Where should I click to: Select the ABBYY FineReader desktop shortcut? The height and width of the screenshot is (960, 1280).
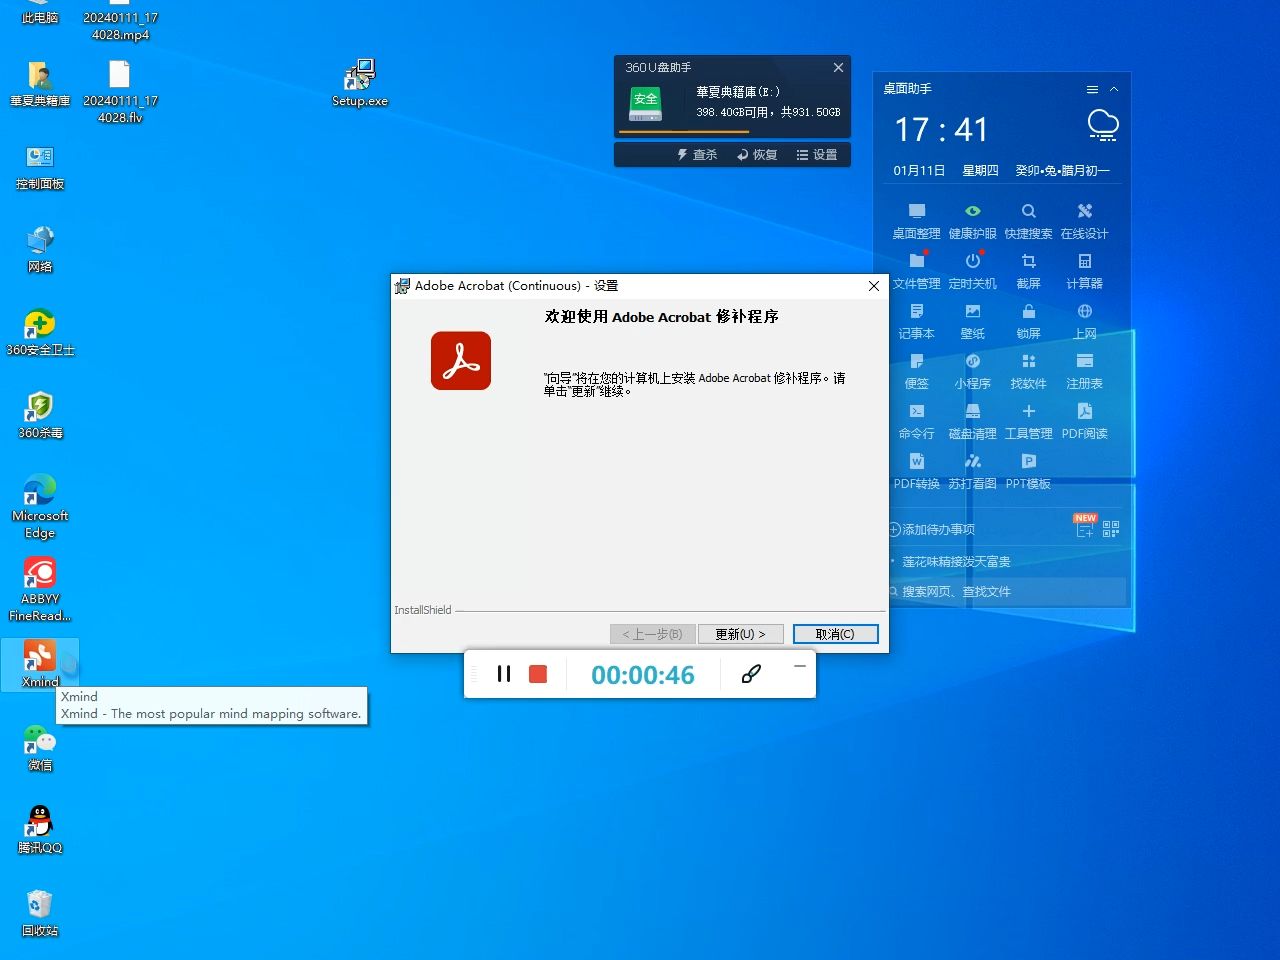coord(40,589)
